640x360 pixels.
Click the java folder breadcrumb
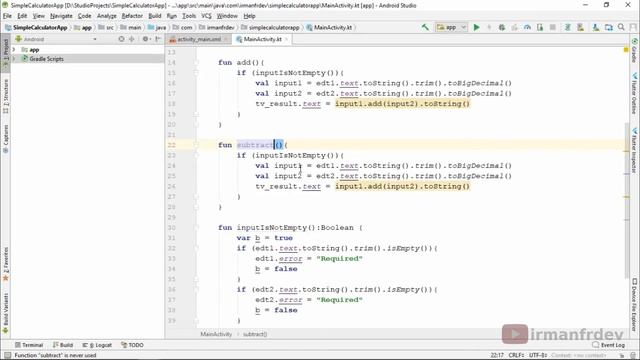point(157,27)
